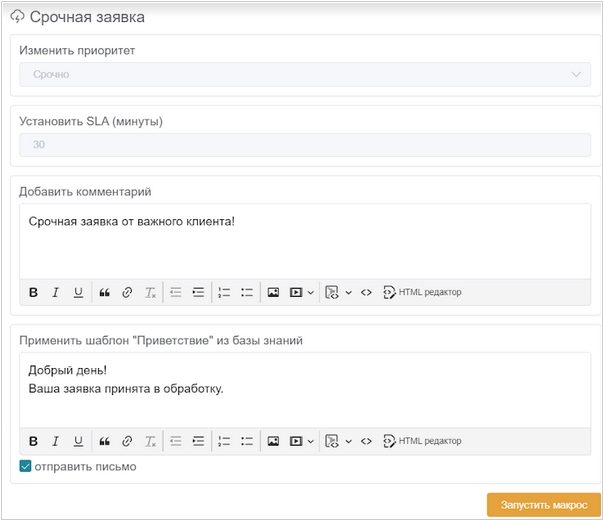Open "HTML редактор" in greeting template editor
603x520 pixels.
pos(422,441)
